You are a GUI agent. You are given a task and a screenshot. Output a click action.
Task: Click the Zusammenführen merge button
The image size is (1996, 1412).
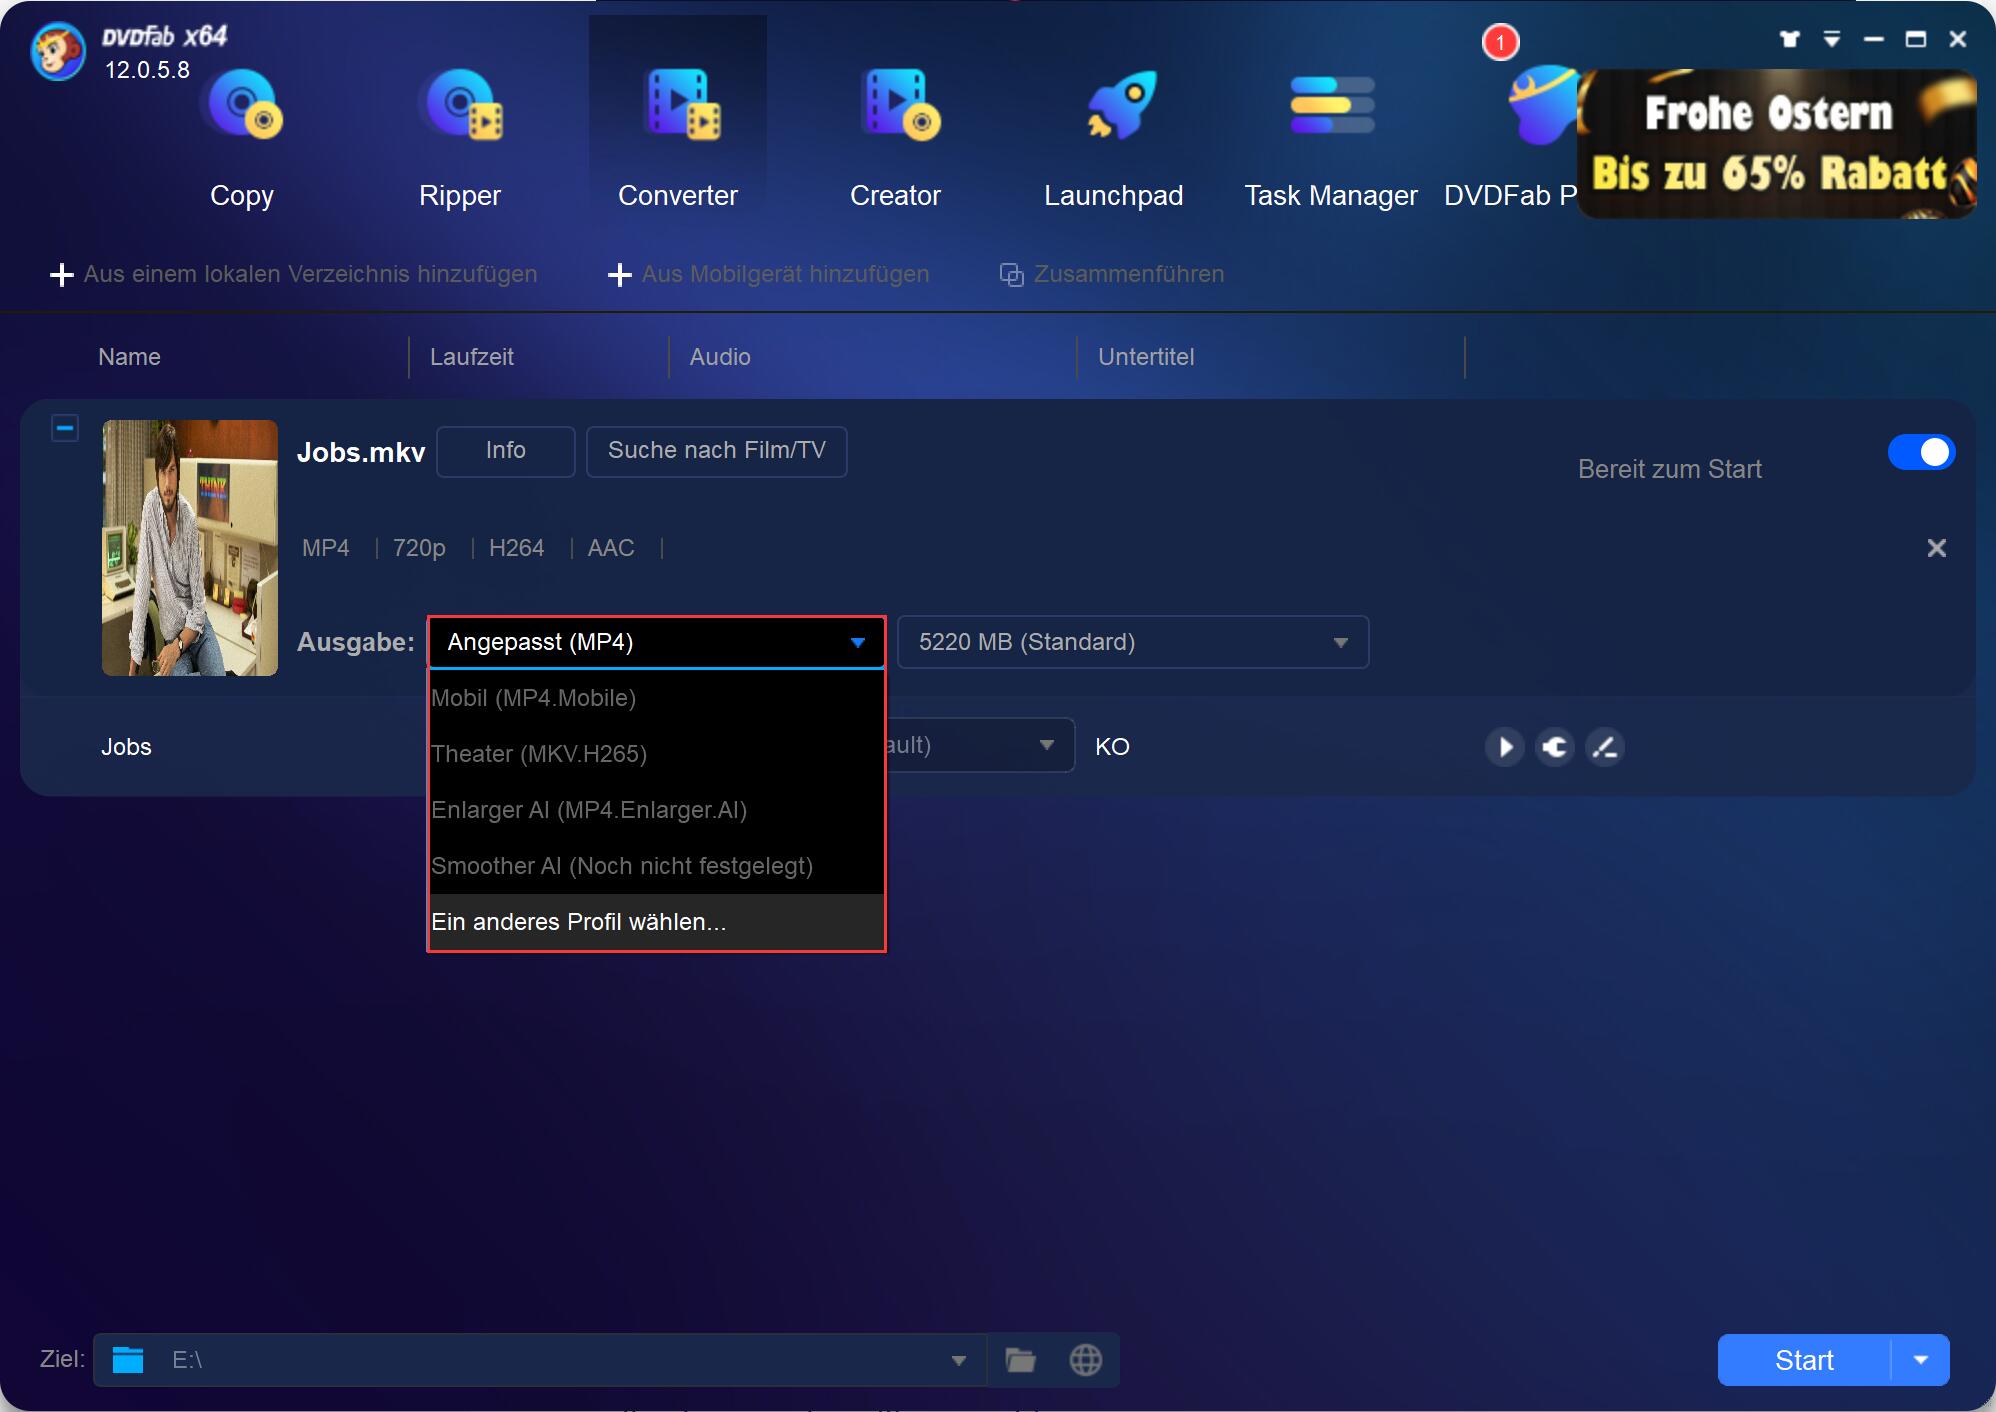(1111, 274)
